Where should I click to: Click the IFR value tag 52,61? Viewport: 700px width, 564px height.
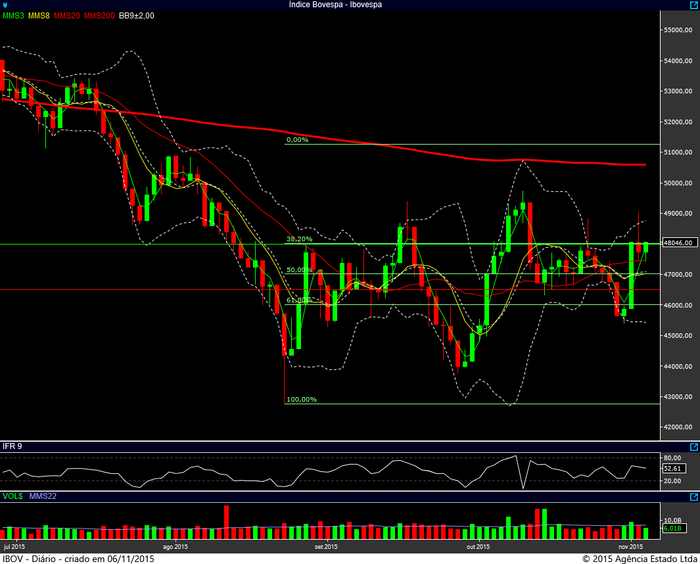672,468
